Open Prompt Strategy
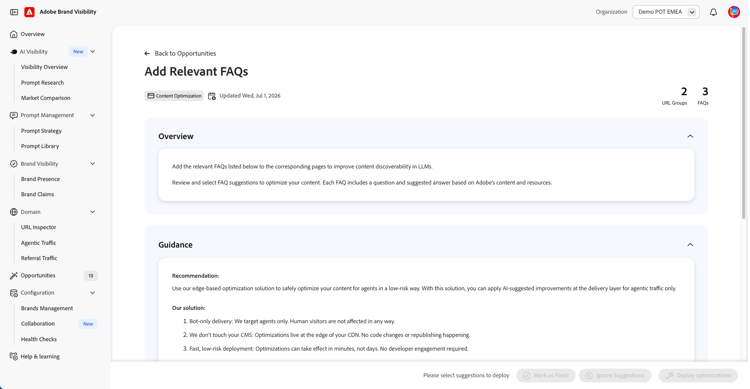 [x=41, y=131]
